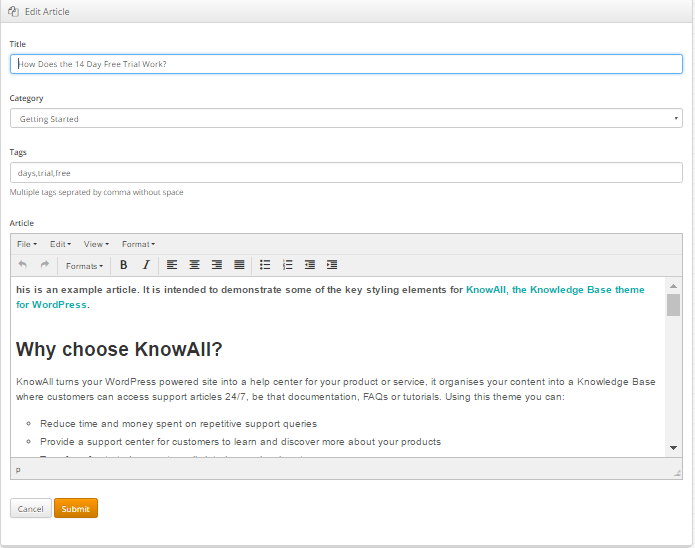Submit the edited article
This screenshot has height=548, width=695.
[76, 509]
